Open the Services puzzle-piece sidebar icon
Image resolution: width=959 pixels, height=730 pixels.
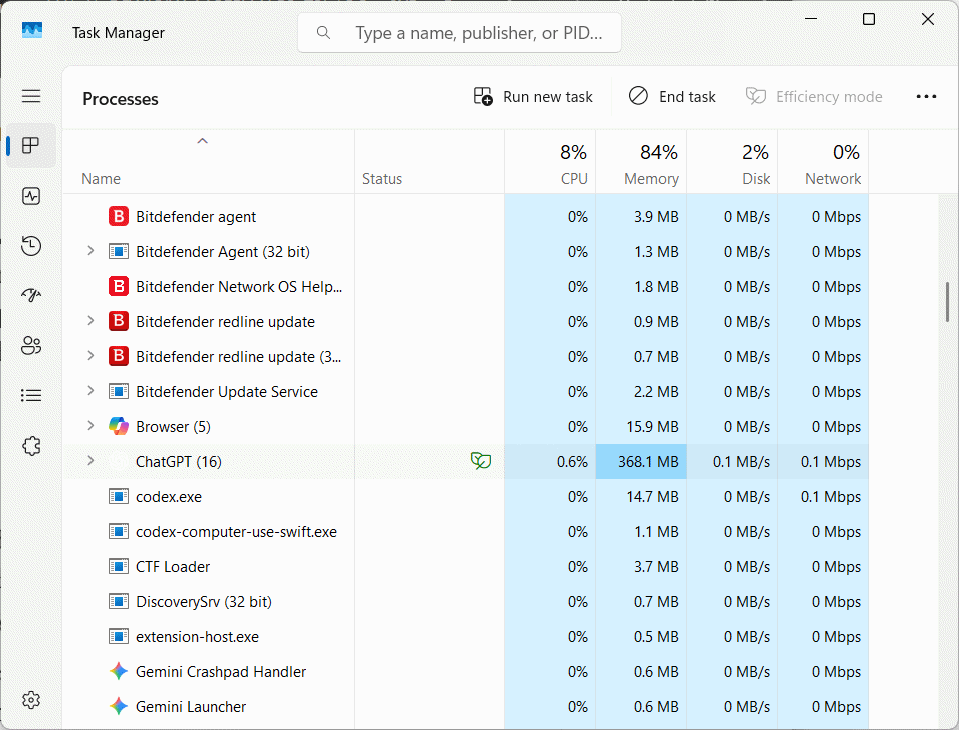31,446
